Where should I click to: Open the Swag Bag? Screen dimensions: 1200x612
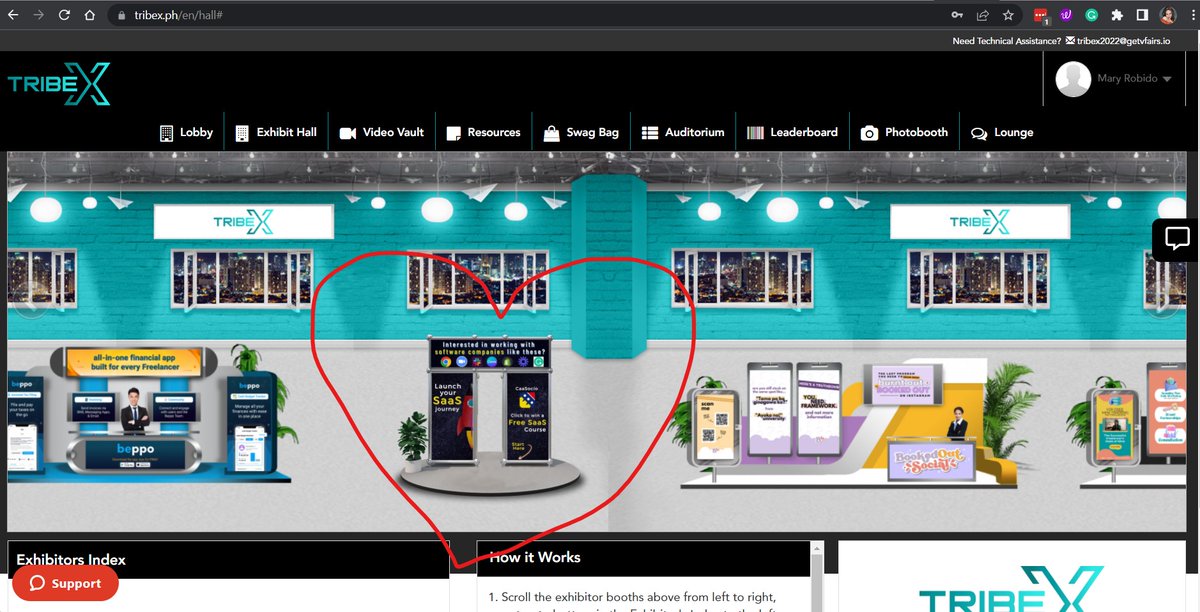pos(581,132)
